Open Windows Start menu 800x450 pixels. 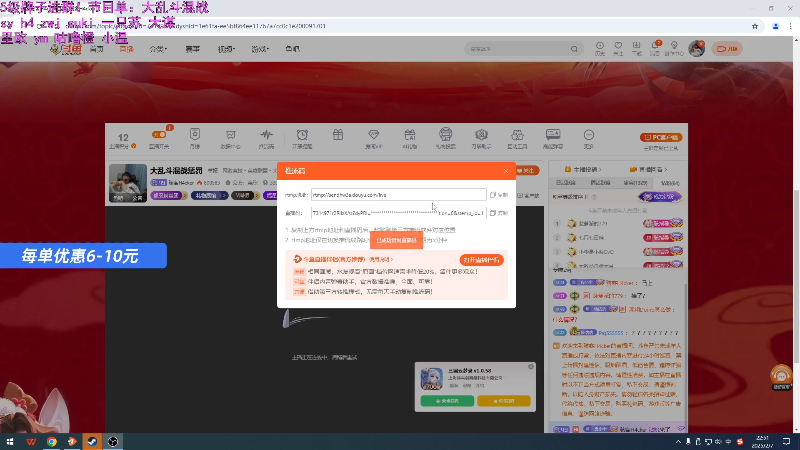[x=10, y=441]
